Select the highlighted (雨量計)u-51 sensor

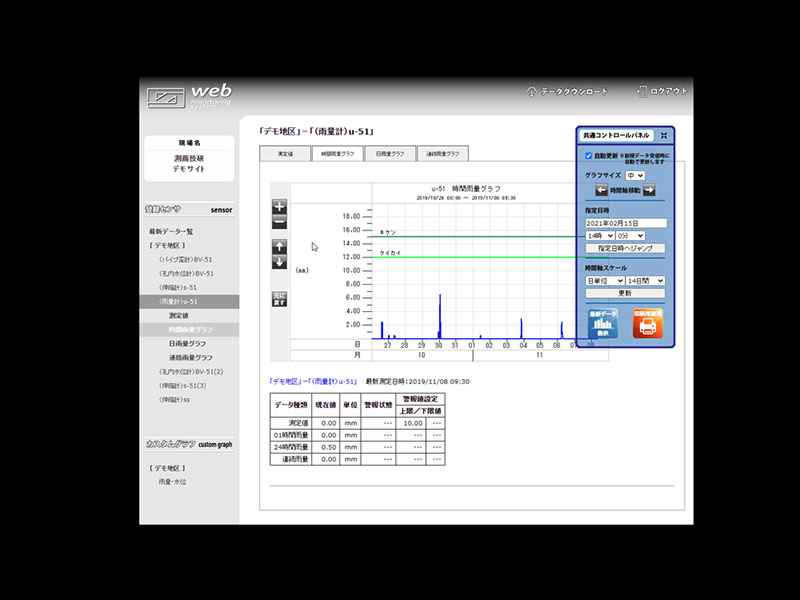(x=189, y=302)
